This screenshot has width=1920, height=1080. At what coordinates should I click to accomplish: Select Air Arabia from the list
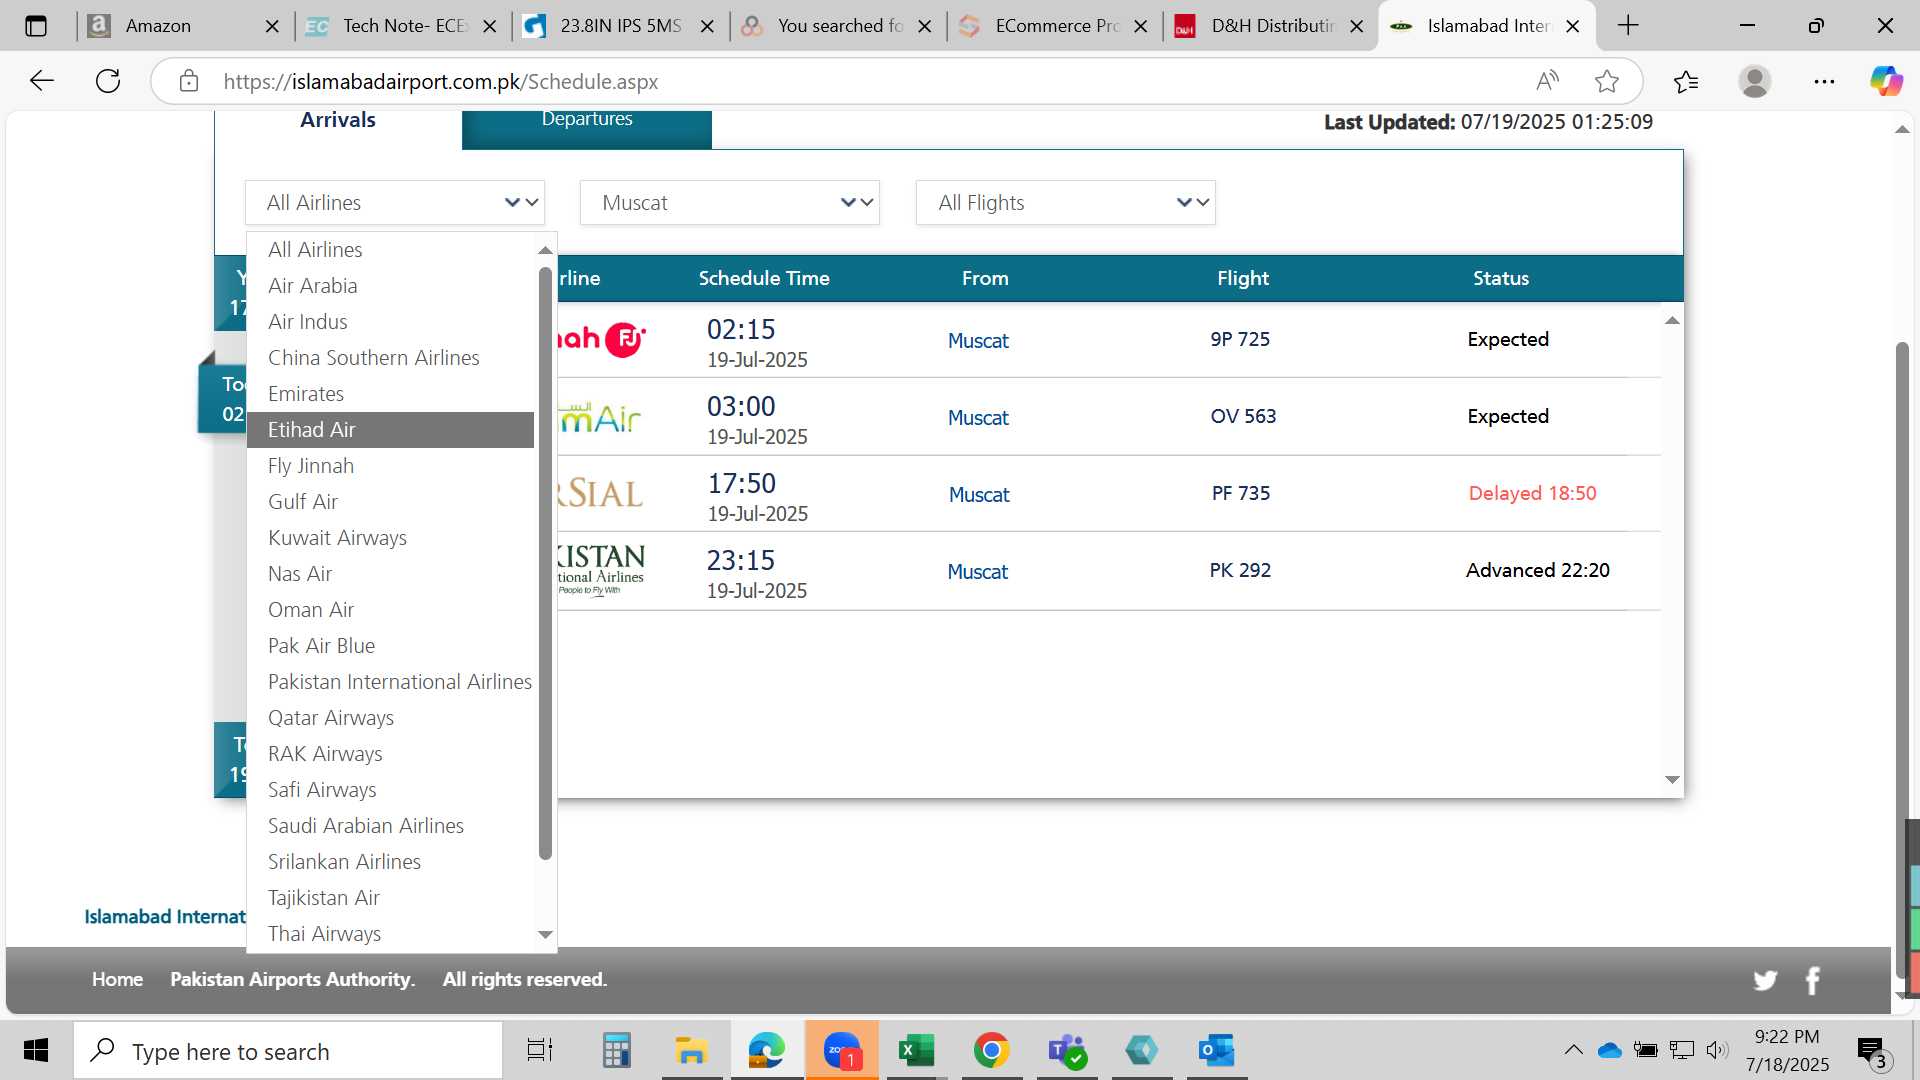390,286
